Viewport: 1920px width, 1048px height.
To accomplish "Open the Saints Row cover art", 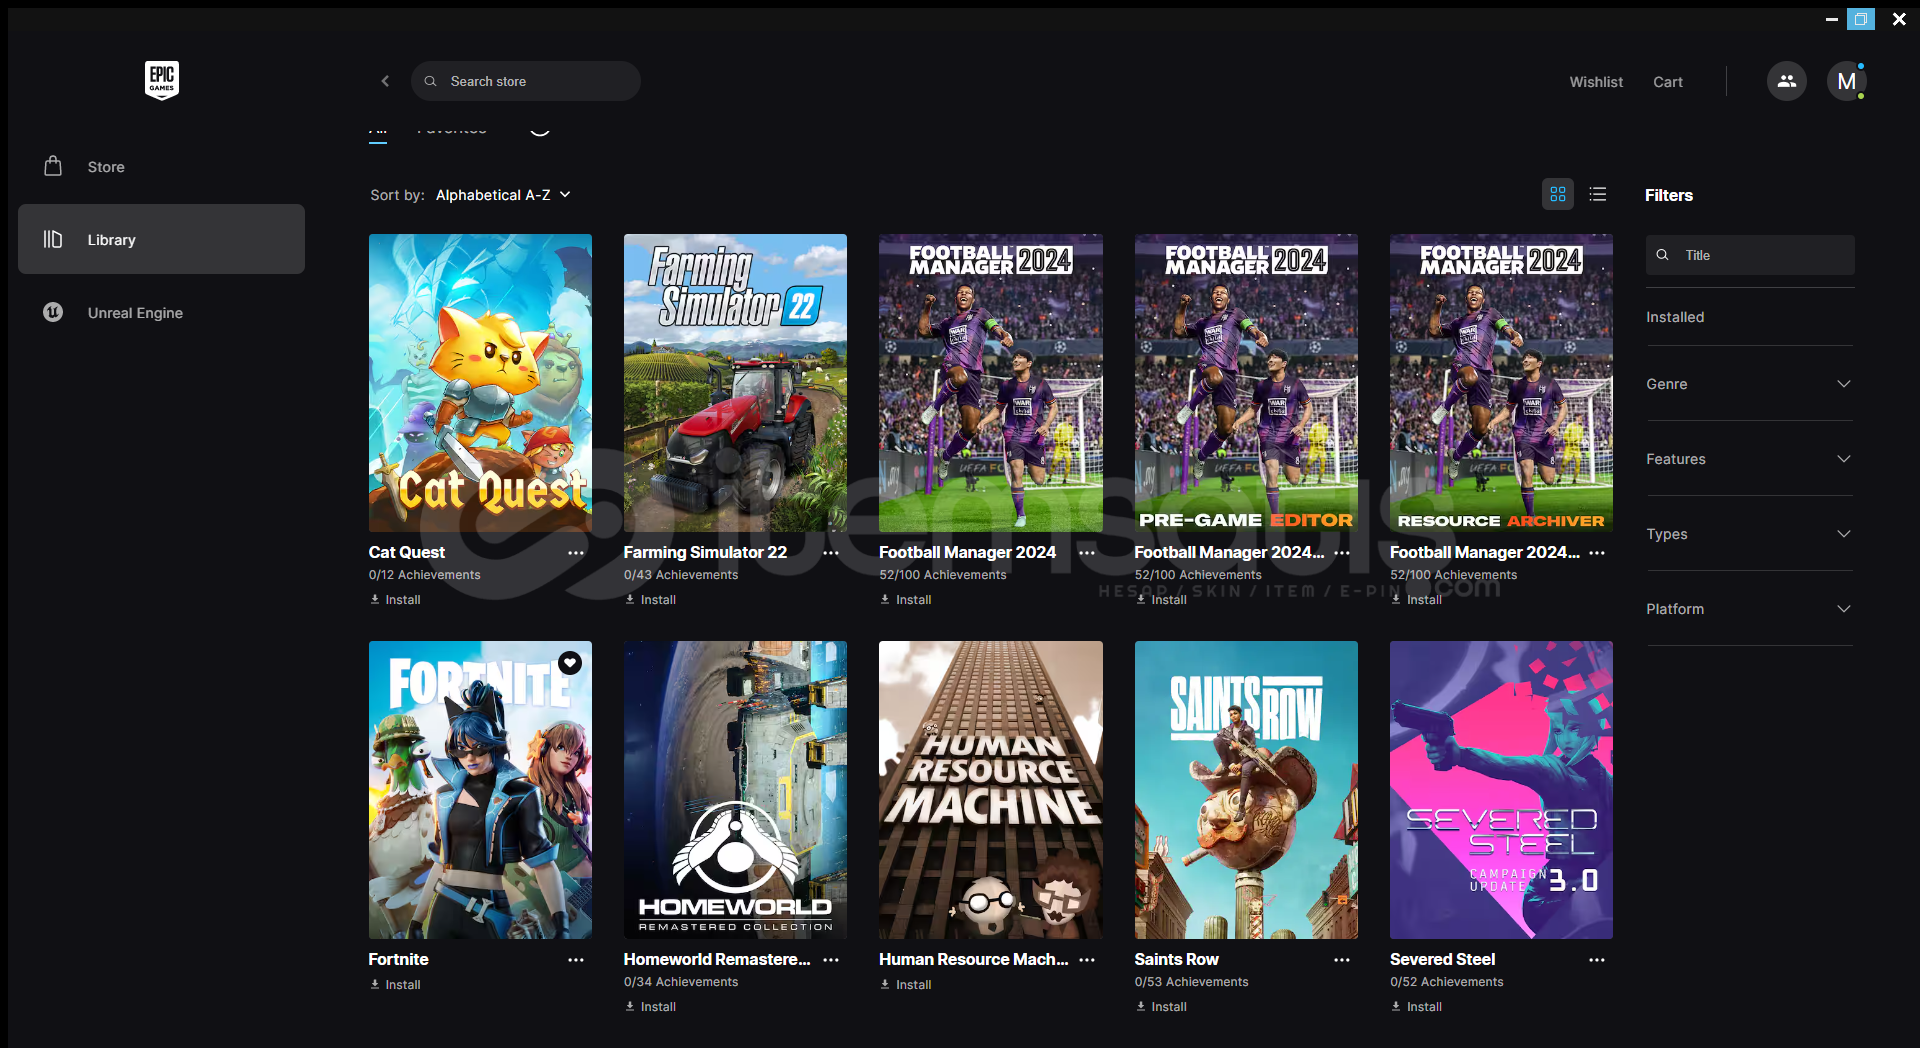I will click(1246, 790).
